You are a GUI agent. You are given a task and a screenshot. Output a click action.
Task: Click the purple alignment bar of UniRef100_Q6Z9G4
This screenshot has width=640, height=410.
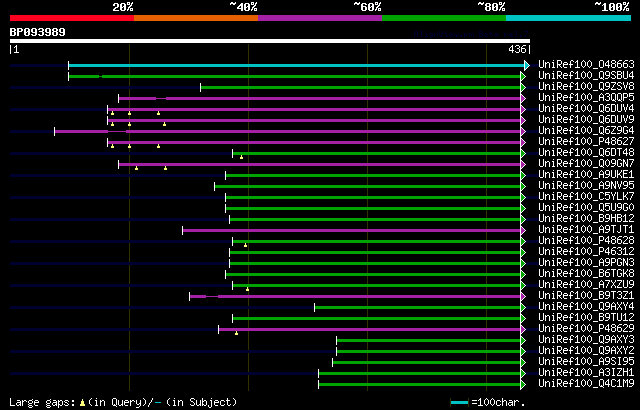tap(288, 131)
